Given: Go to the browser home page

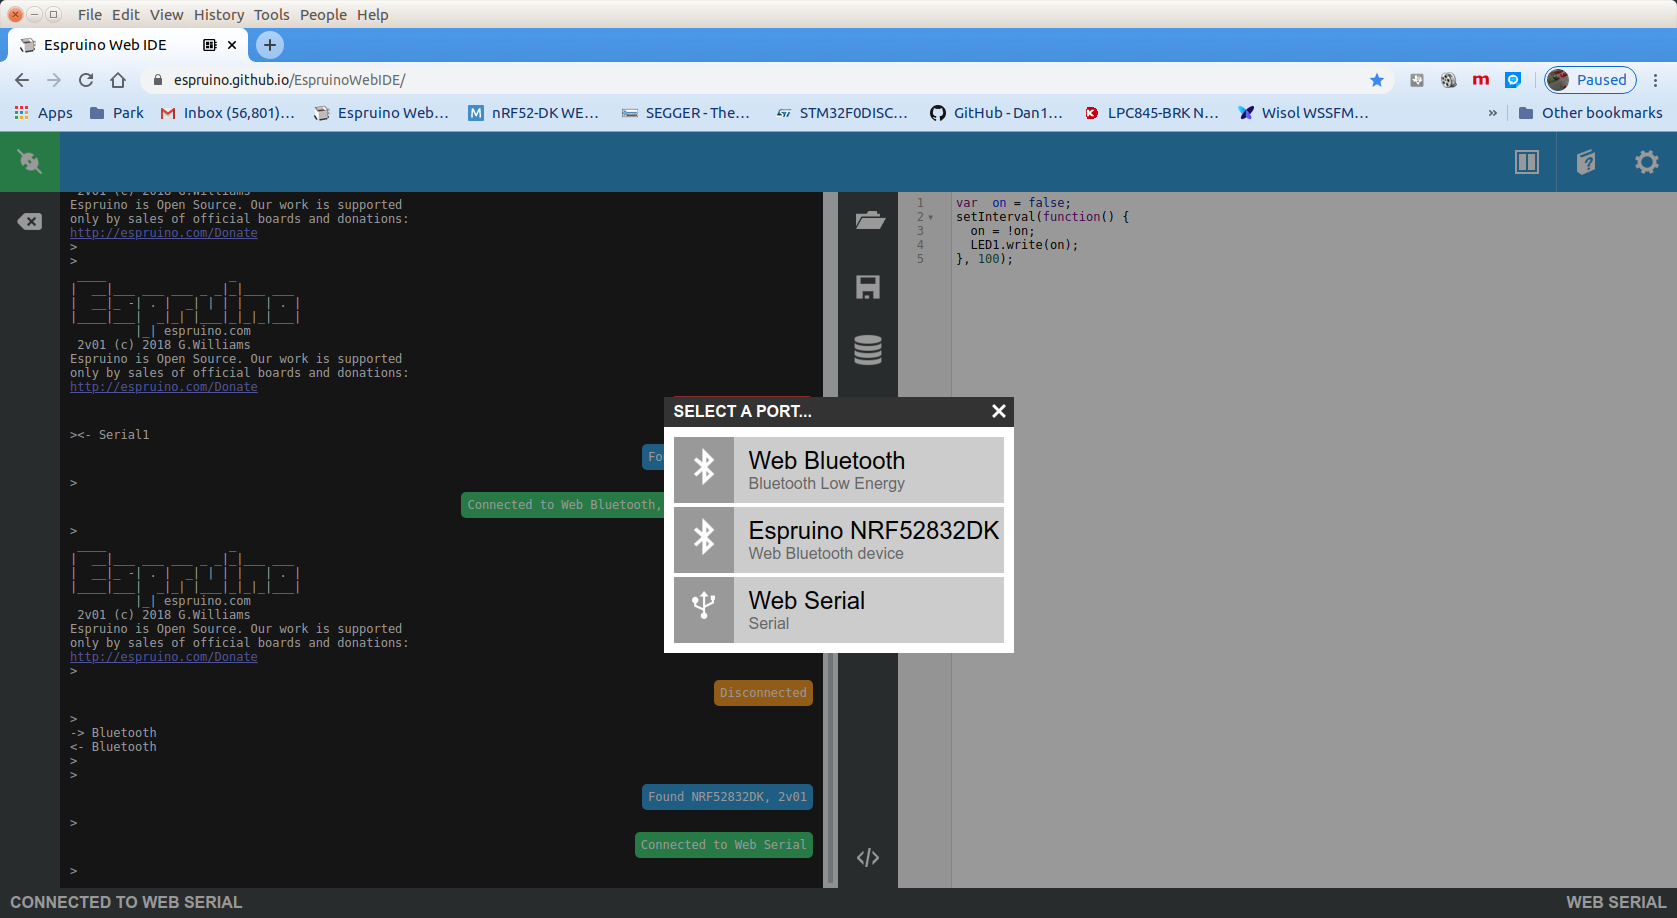Looking at the screenshot, I should [x=118, y=80].
